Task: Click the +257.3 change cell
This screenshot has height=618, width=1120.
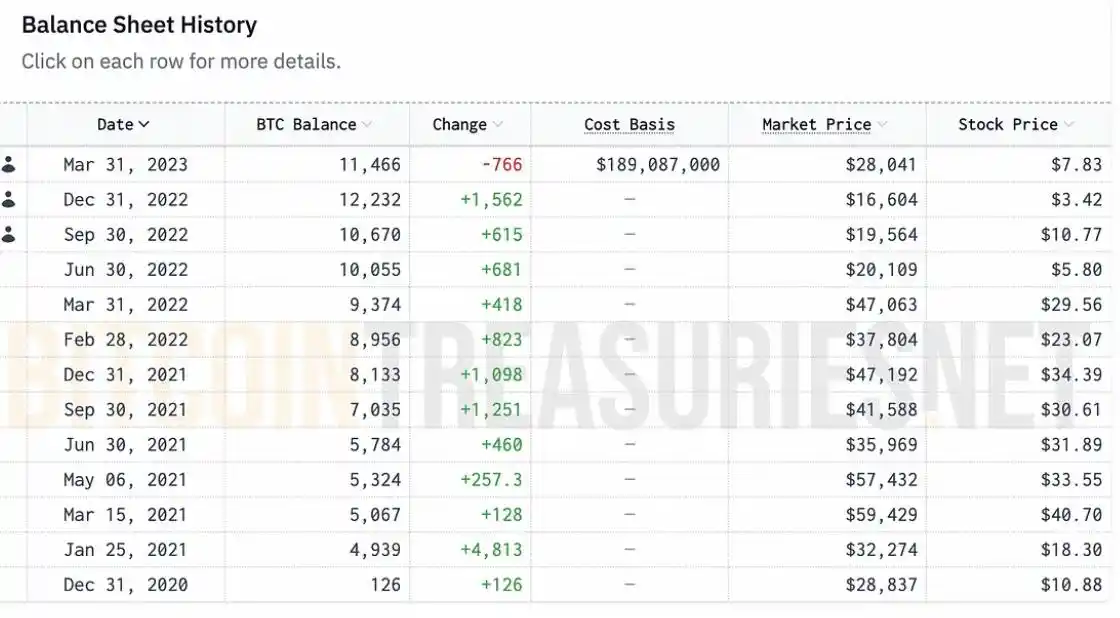Action: click(491, 480)
